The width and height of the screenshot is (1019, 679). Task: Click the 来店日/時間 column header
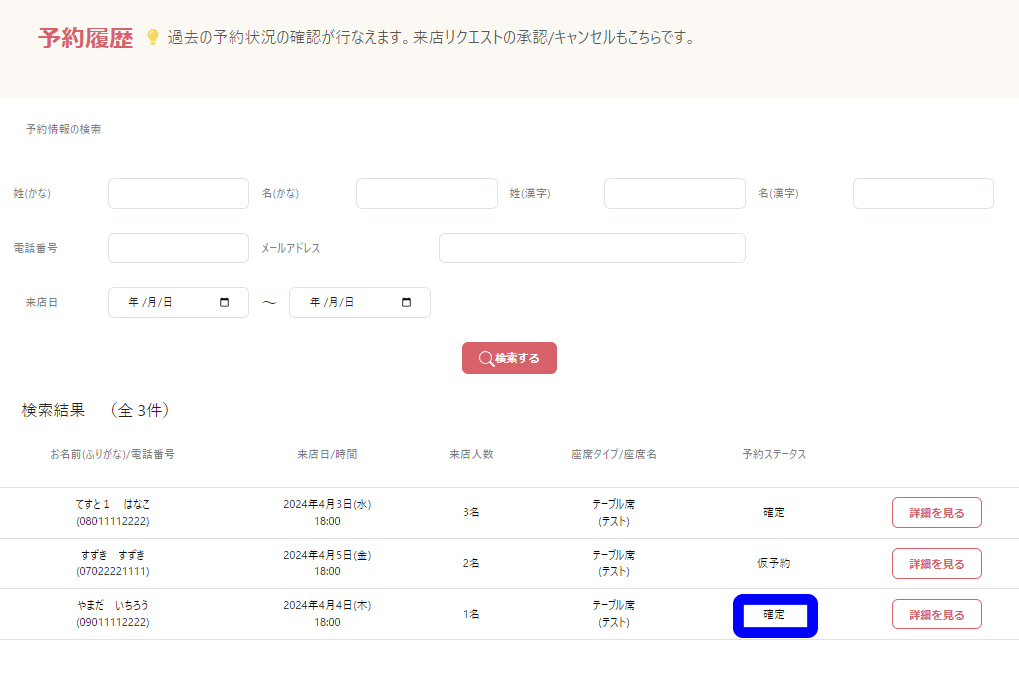tap(327, 454)
